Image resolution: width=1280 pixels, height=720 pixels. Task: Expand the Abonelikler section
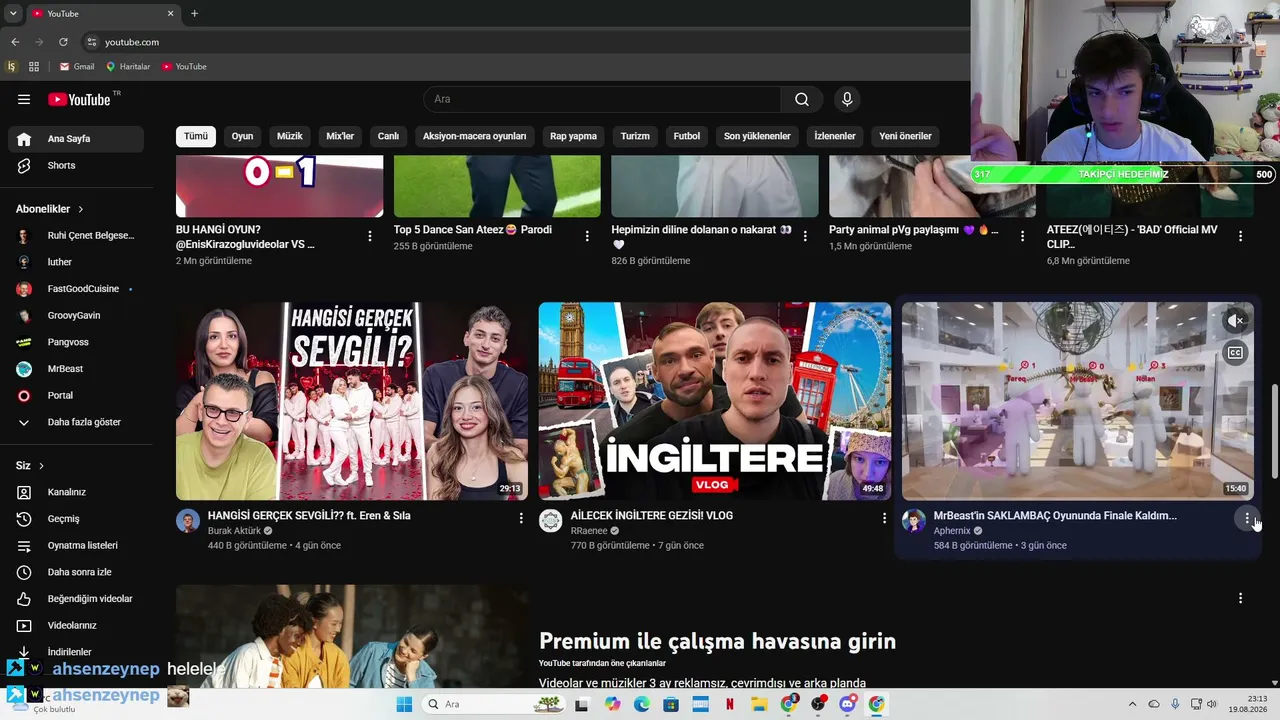click(x=50, y=209)
